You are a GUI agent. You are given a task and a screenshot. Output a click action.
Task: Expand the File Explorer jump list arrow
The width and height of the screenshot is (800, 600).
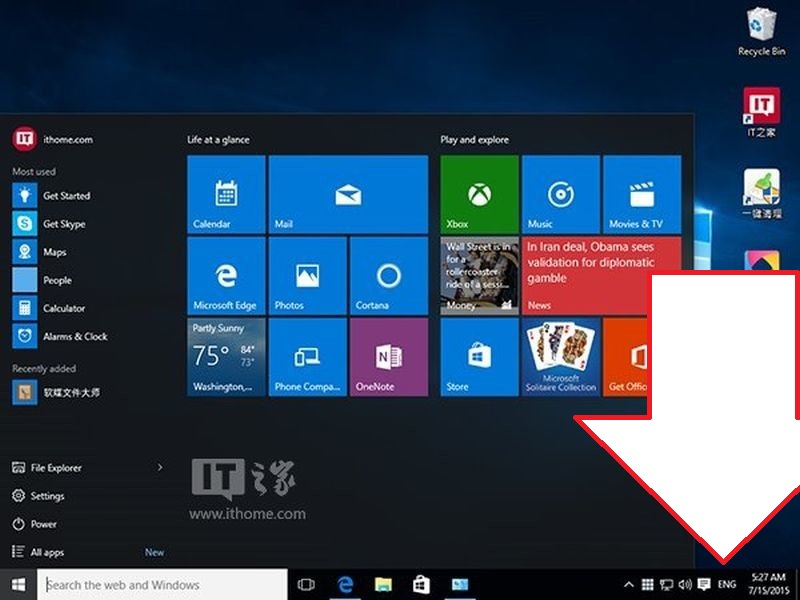[x=160, y=467]
